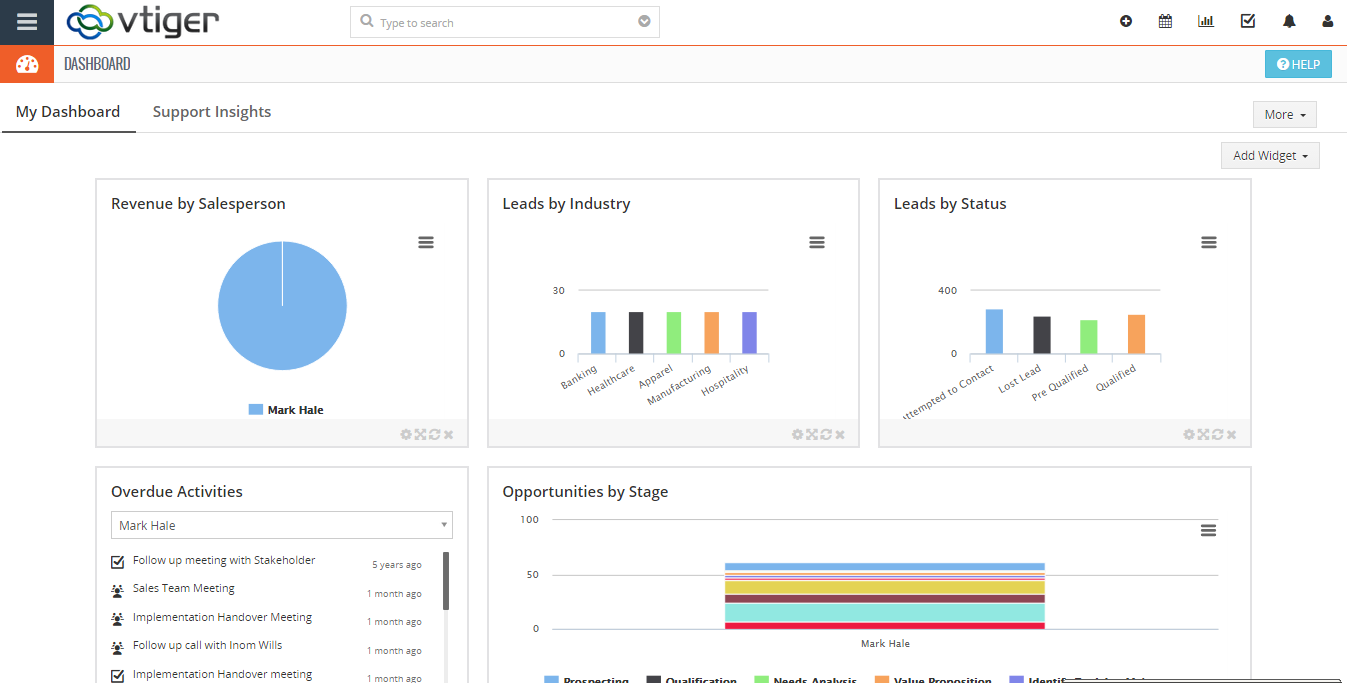Open the user profile icon
Image resolution: width=1347 pixels, height=683 pixels.
pyautogui.click(x=1328, y=21)
